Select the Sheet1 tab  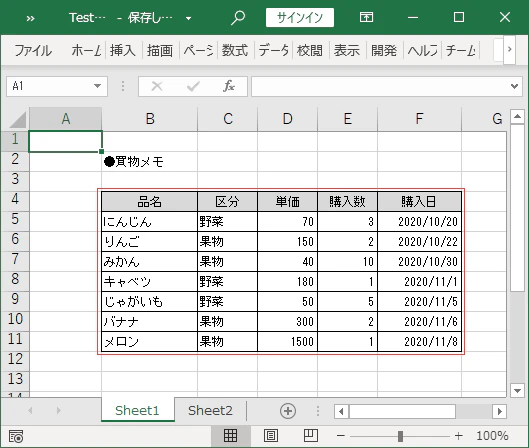pos(137,411)
